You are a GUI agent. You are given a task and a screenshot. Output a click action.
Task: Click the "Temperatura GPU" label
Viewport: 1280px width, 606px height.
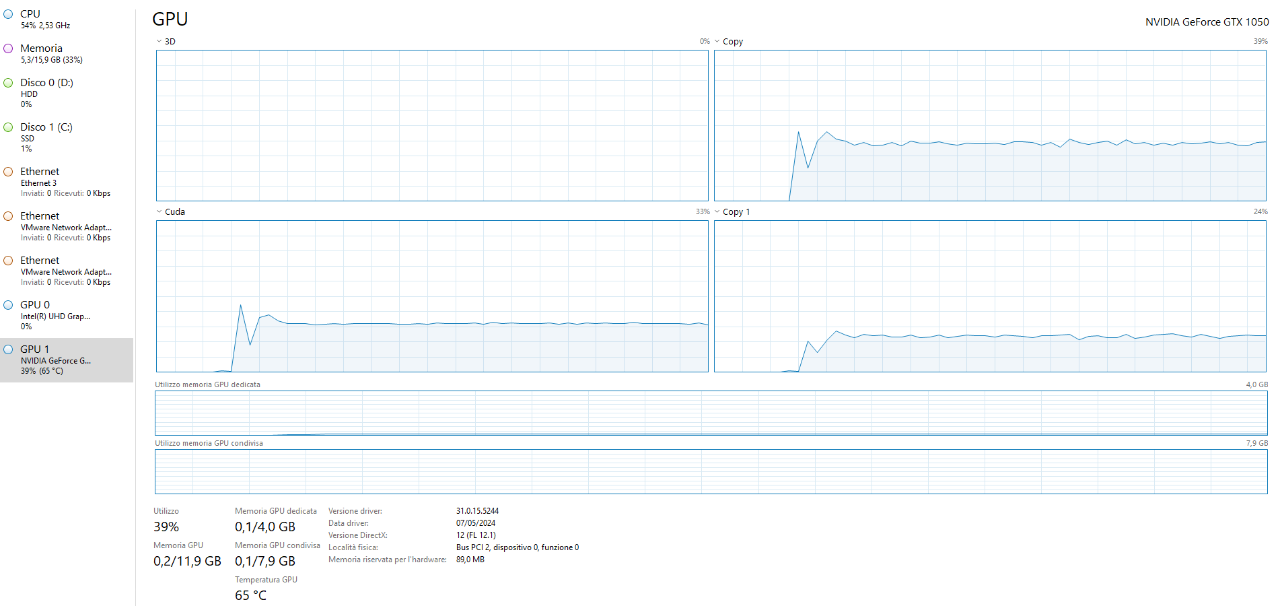(x=266, y=579)
